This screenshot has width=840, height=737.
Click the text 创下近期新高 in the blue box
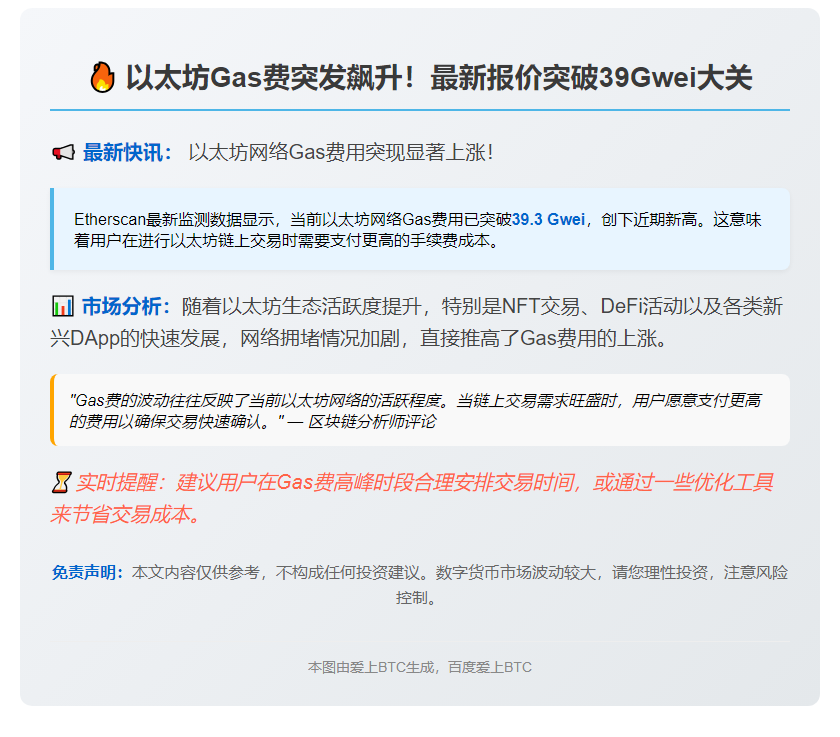coord(649,220)
